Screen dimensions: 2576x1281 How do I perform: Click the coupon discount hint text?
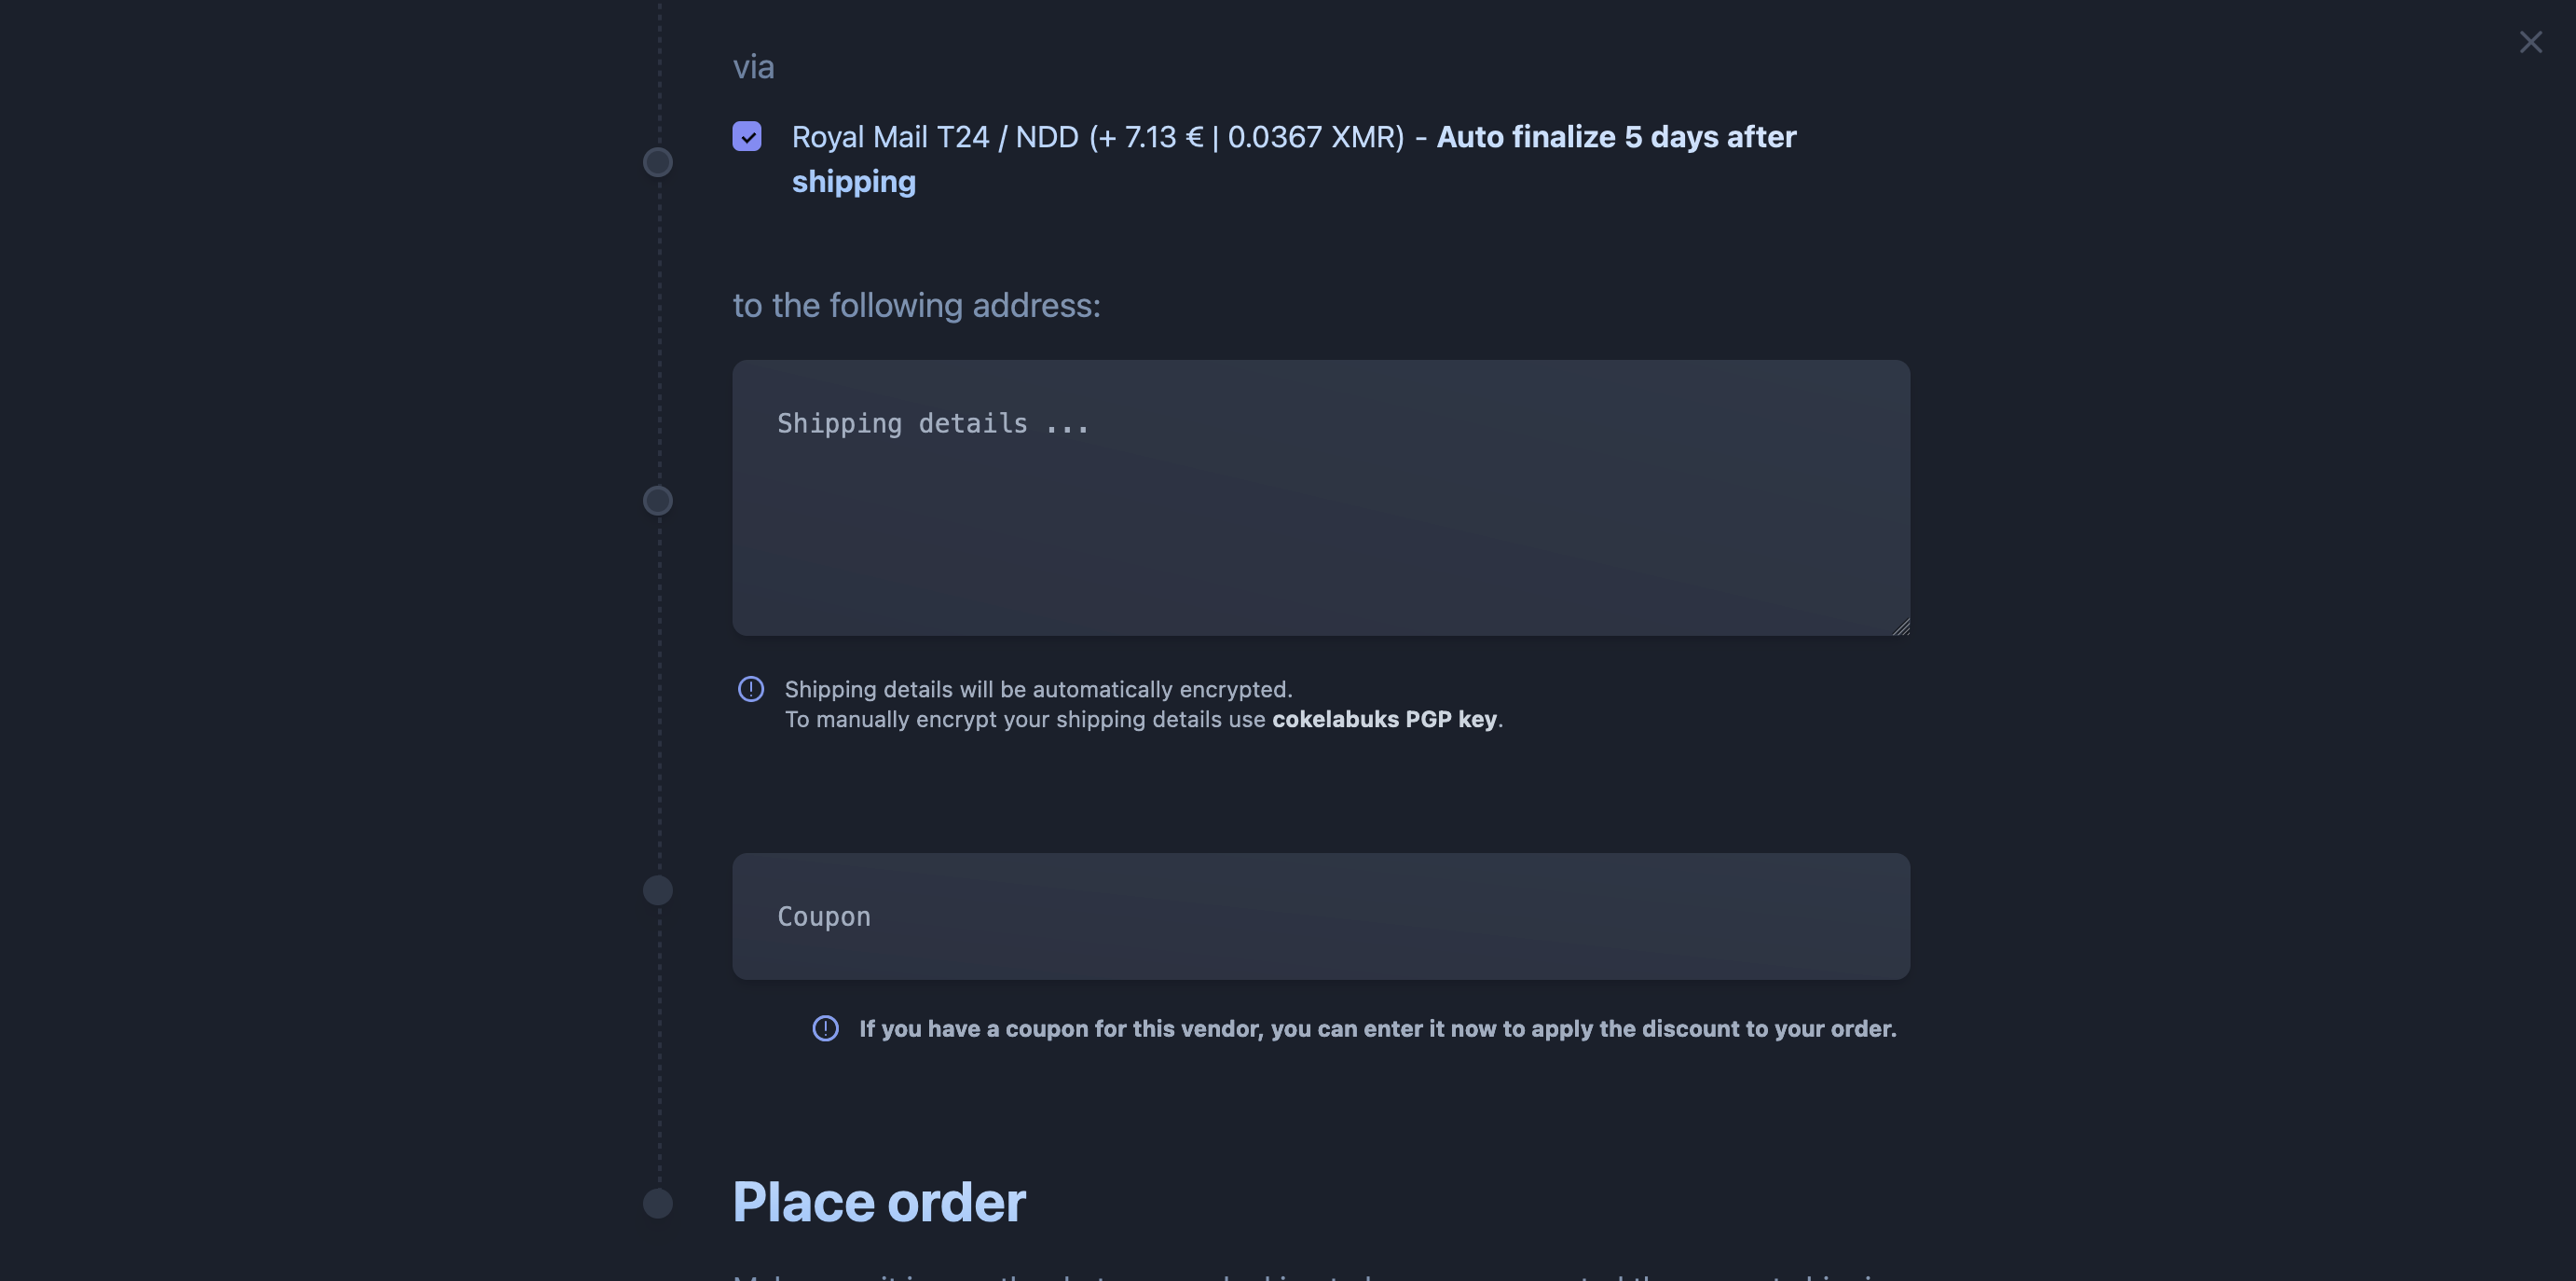click(x=1378, y=1028)
